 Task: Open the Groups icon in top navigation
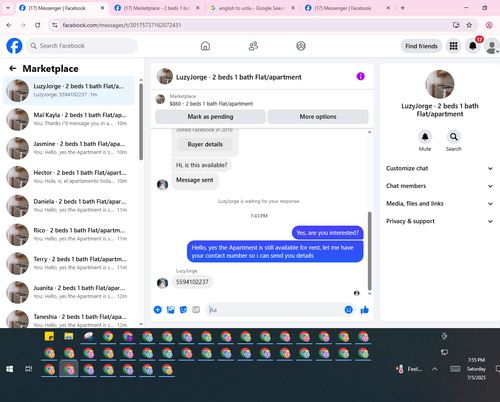tap(301, 46)
